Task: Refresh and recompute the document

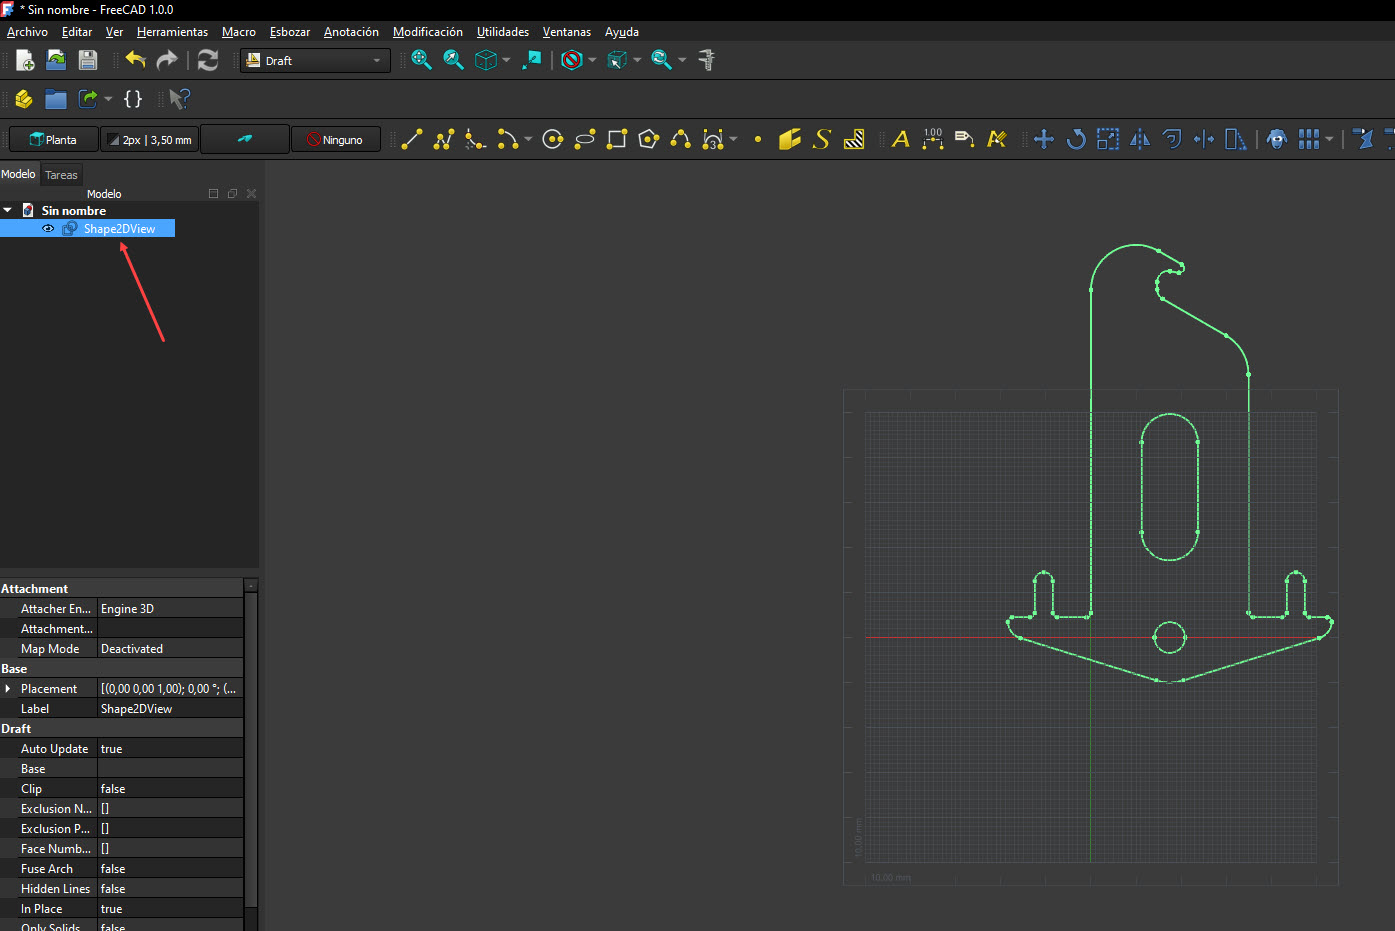Action: click(x=208, y=60)
